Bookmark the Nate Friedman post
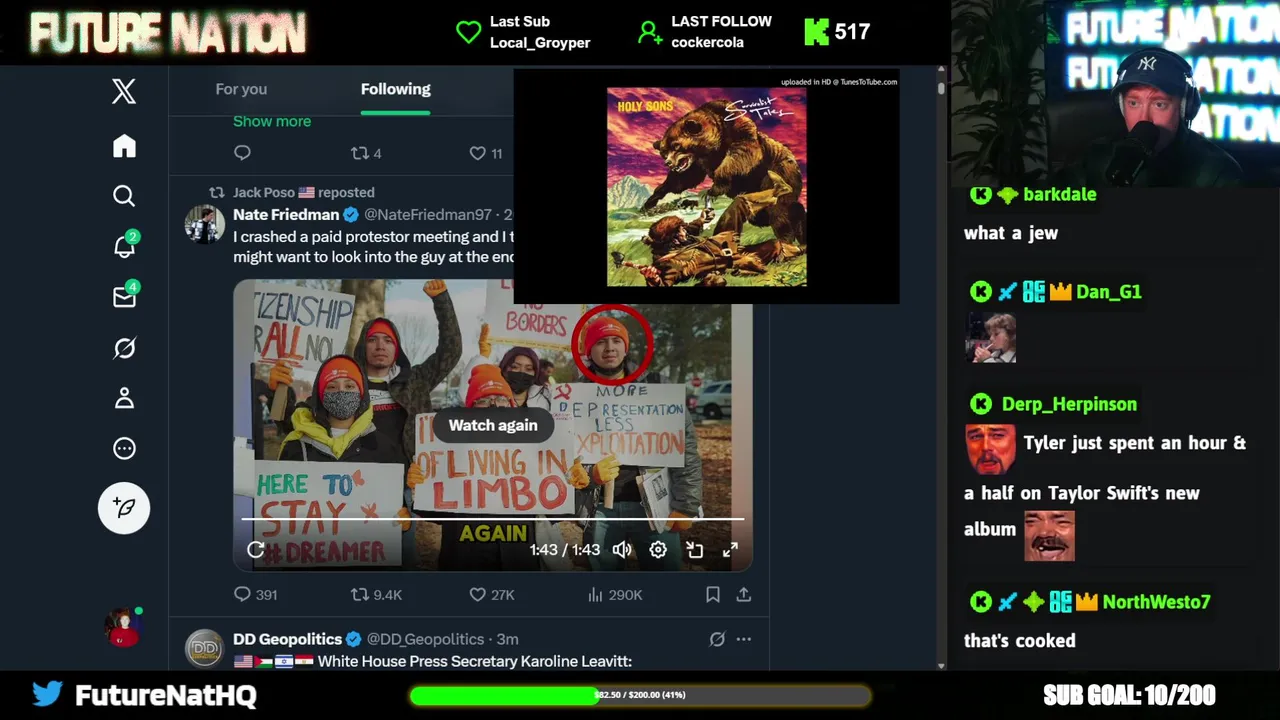The image size is (1280, 720). point(713,594)
